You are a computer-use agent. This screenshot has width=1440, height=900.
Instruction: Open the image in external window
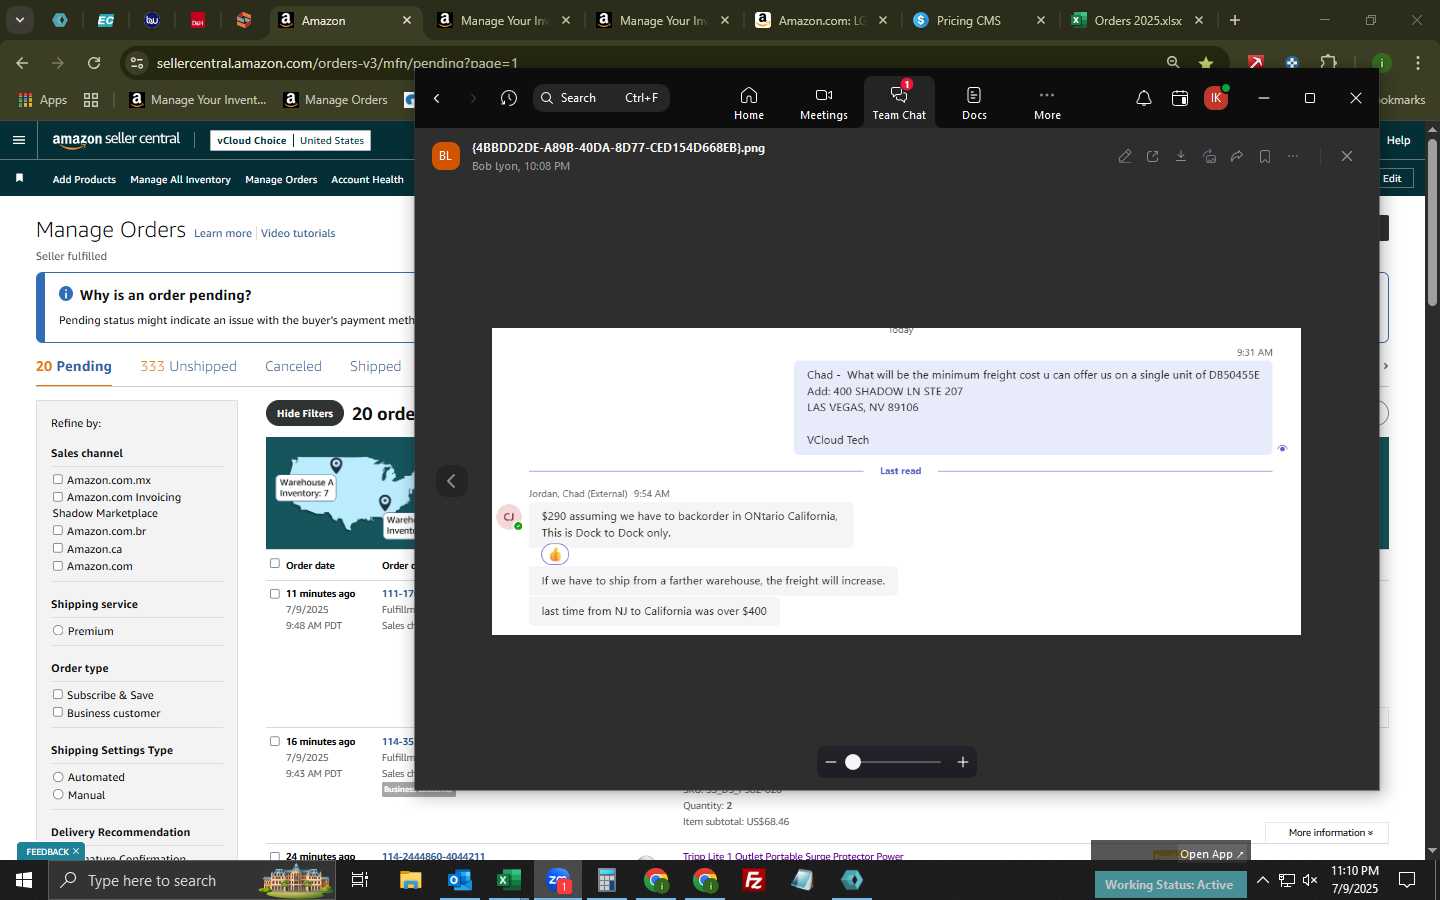[x=1153, y=156]
